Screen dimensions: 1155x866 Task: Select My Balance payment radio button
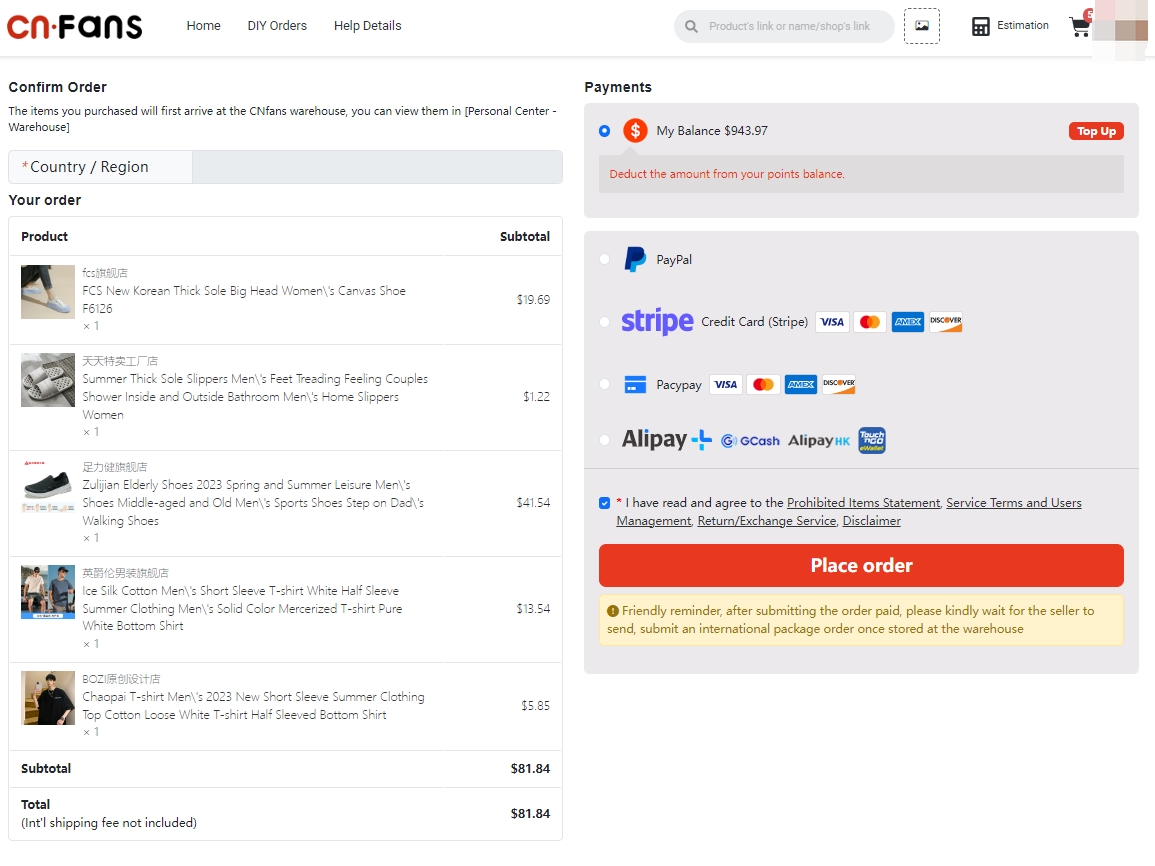[x=605, y=131]
